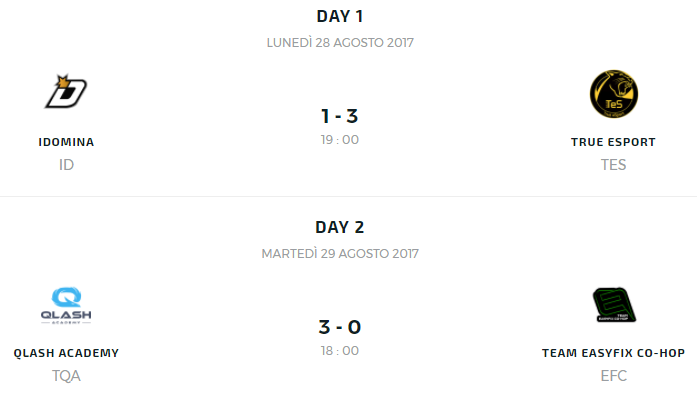
Task: Click the iDomina team logo
Action: point(66,92)
